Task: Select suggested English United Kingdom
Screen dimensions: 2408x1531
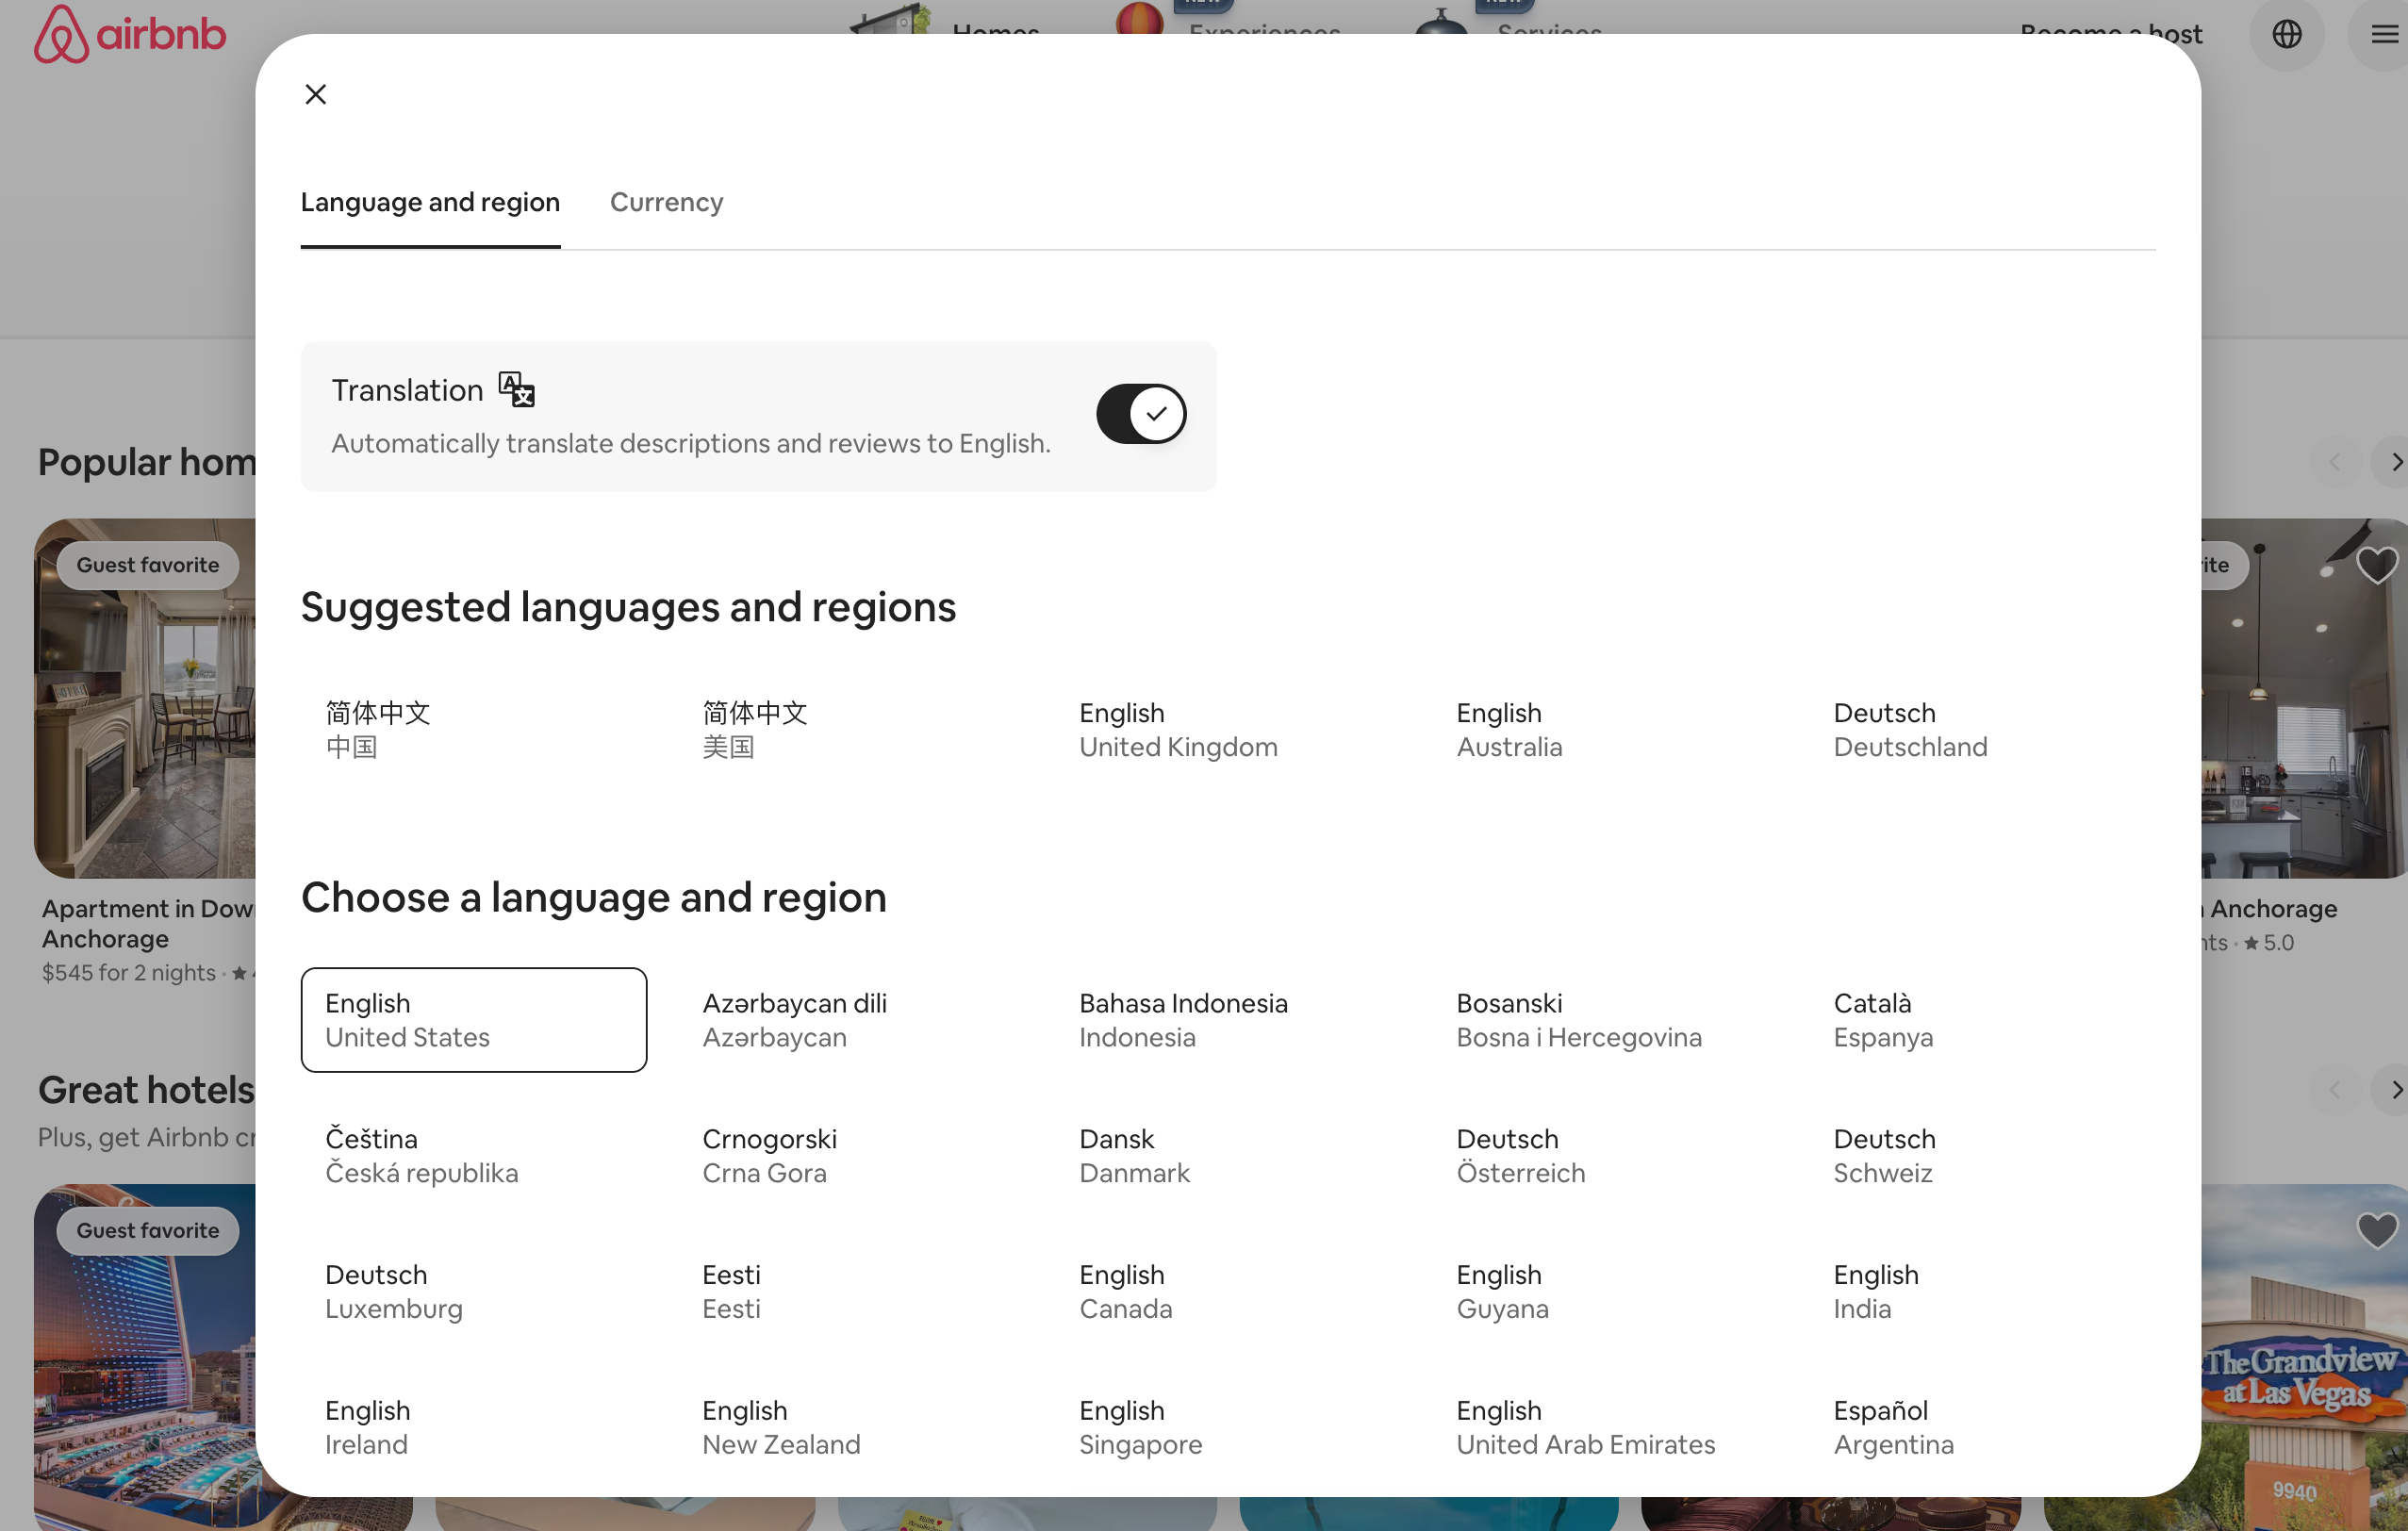Action: 1228,730
